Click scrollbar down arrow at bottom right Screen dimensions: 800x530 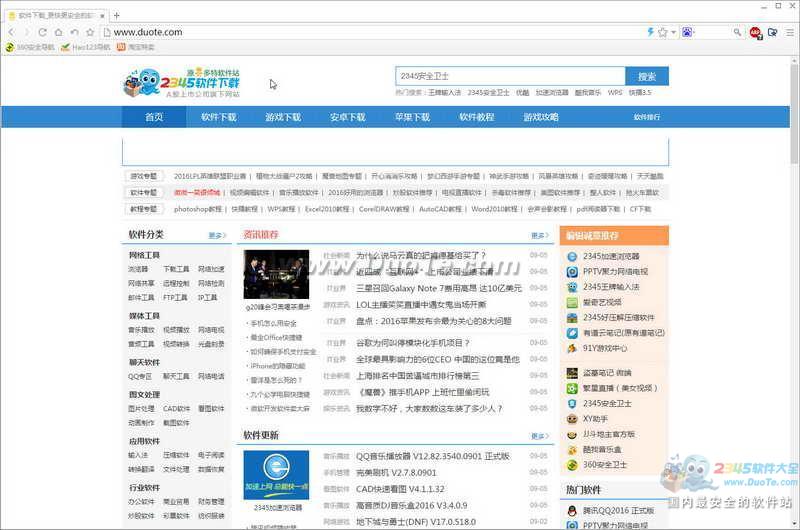coord(794,524)
